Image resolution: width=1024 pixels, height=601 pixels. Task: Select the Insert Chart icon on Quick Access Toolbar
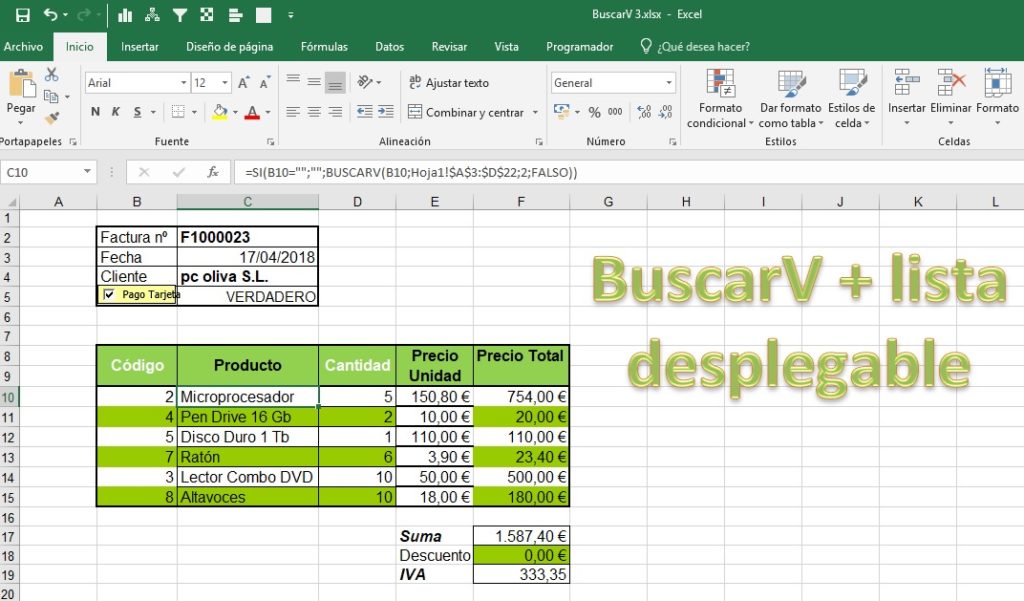point(125,15)
